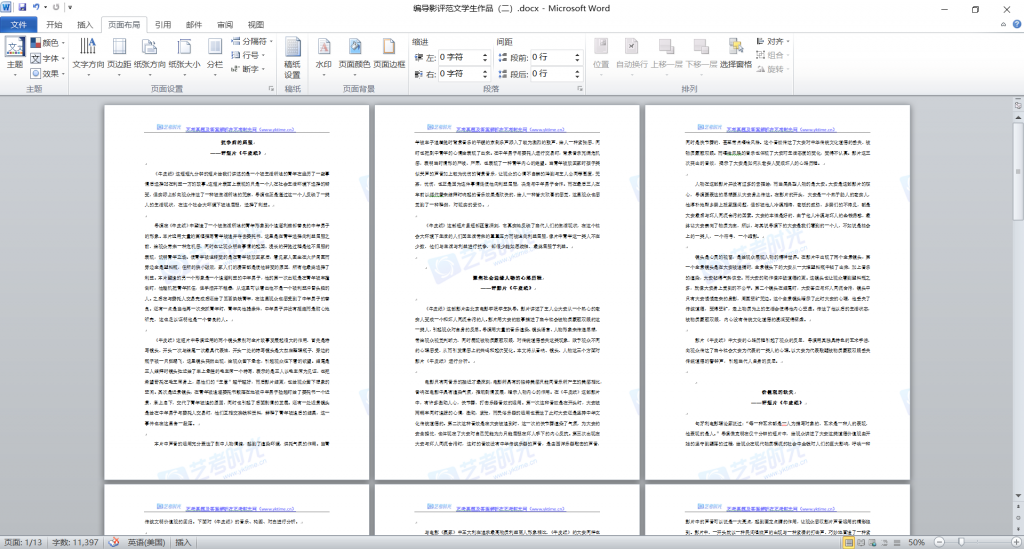Expand the theme 颜色 (Colors) dropdown
1024x549 pixels.
[50, 43]
